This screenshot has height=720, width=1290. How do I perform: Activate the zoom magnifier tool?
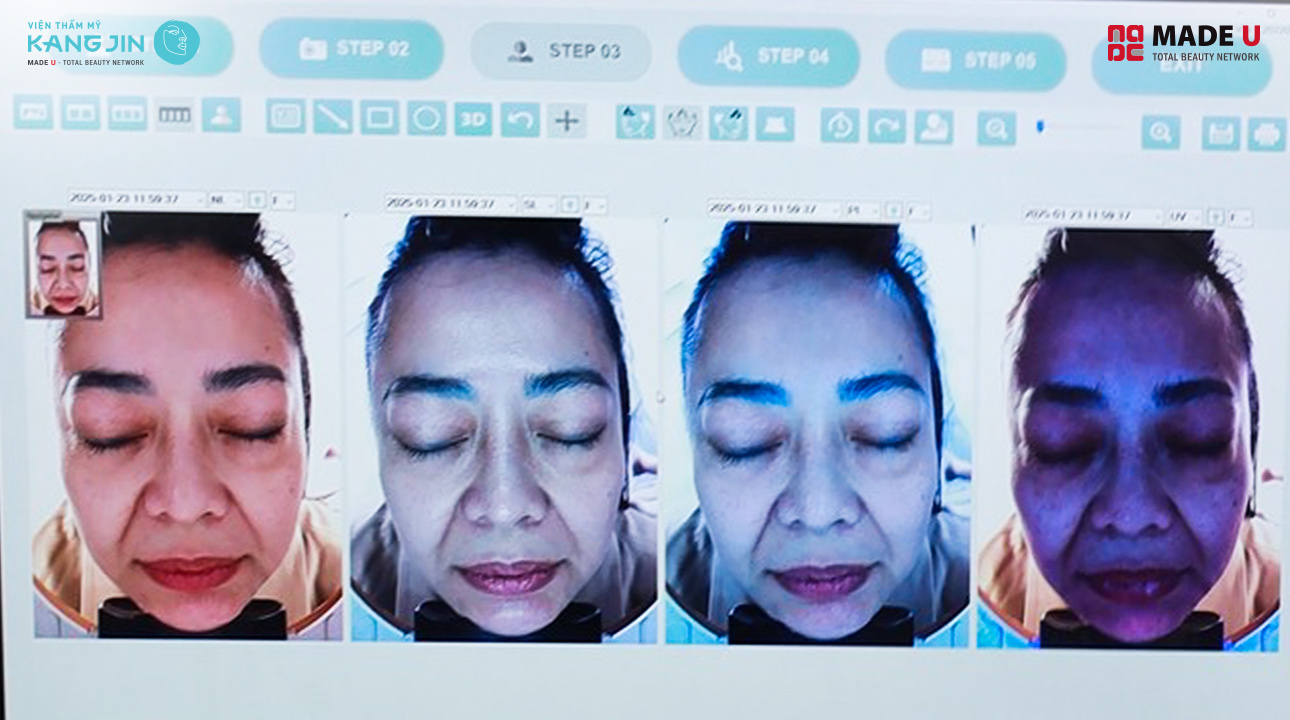pyautogui.click(x=995, y=129)
